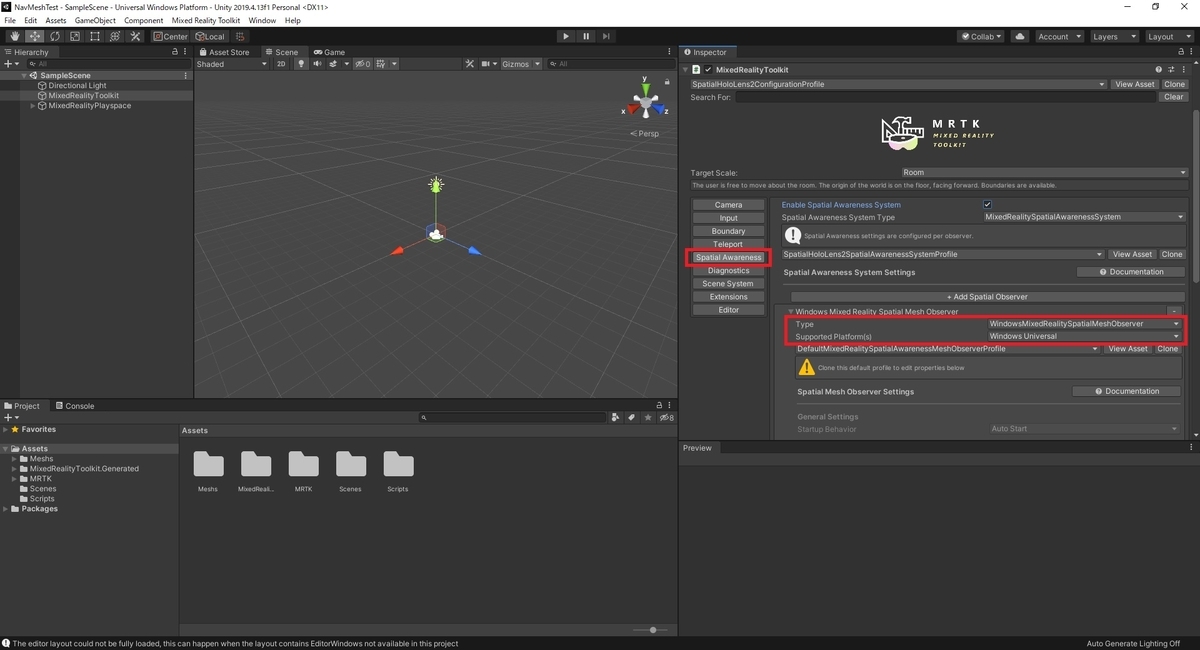1200x650 pixels.
Task: Select the Scale tool in the toolbar
Action: pyautogui.click(x=74, y=36)
